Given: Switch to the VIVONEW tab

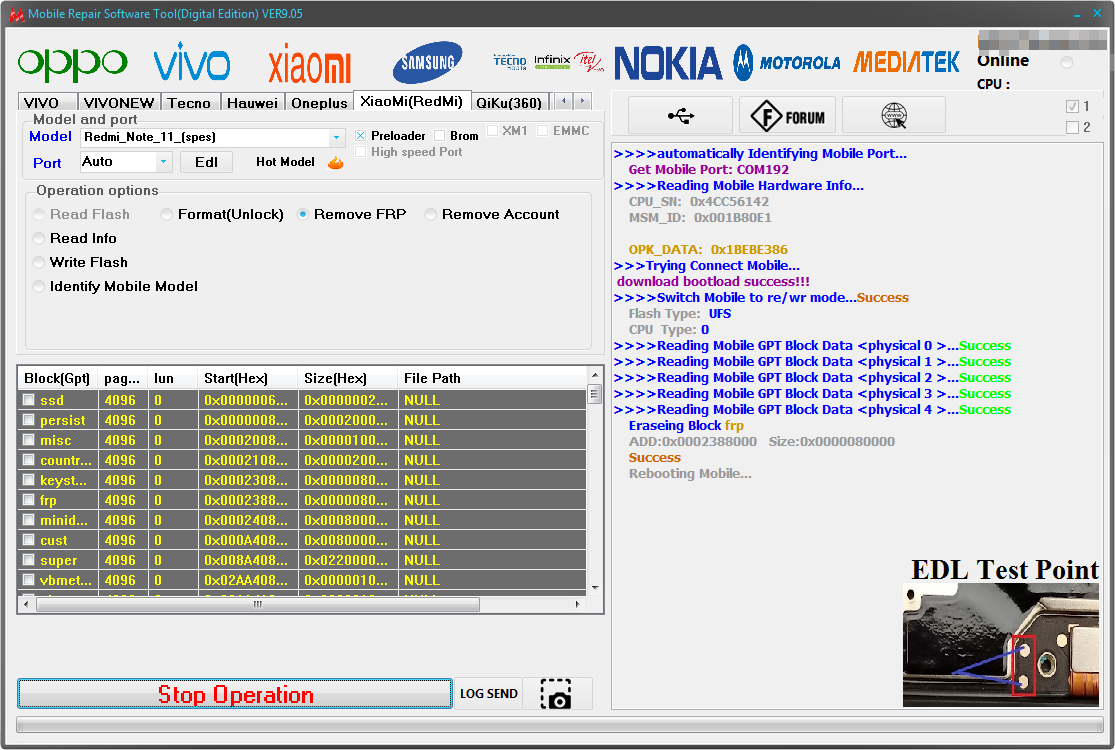Looking at the screenshot, I should 119,102.
